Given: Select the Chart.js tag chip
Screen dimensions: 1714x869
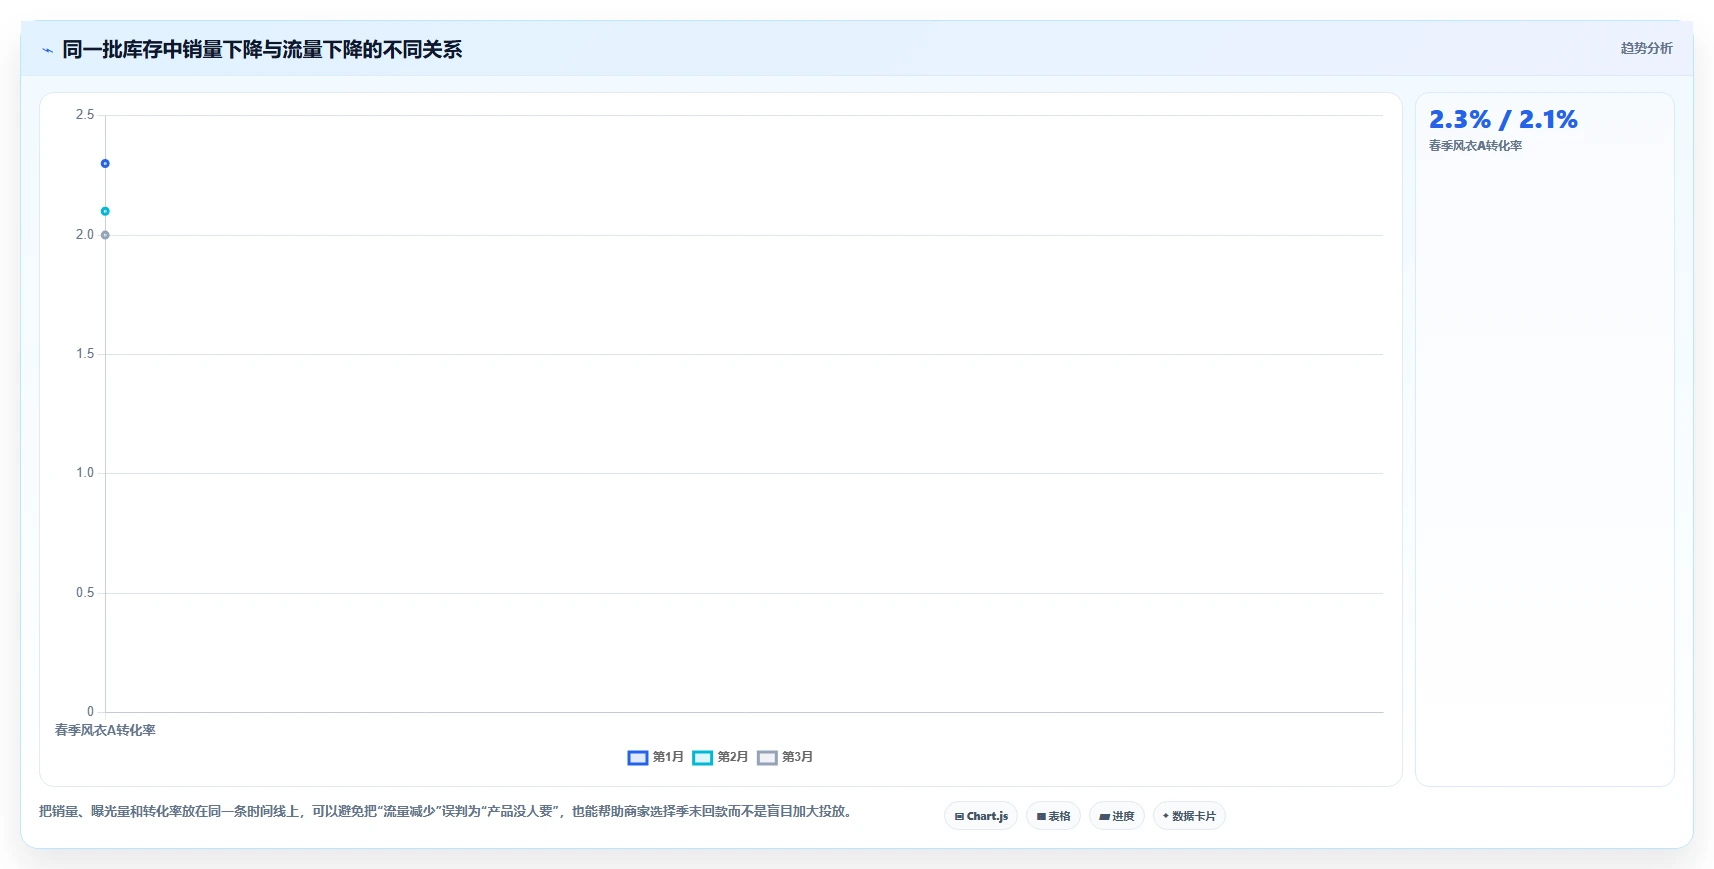Looking at the screenshot, I should 981,816.
